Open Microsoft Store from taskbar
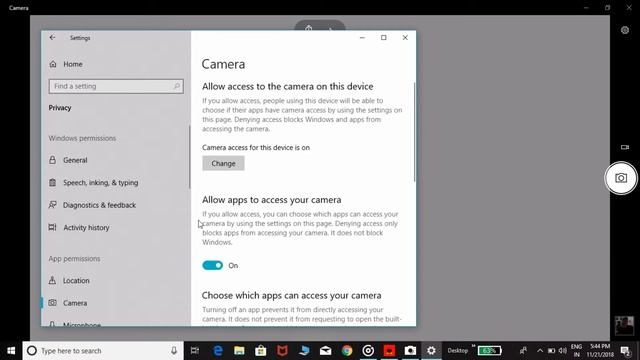The width and height of the screenshot is (640, 360). click(x=260, y=351)
